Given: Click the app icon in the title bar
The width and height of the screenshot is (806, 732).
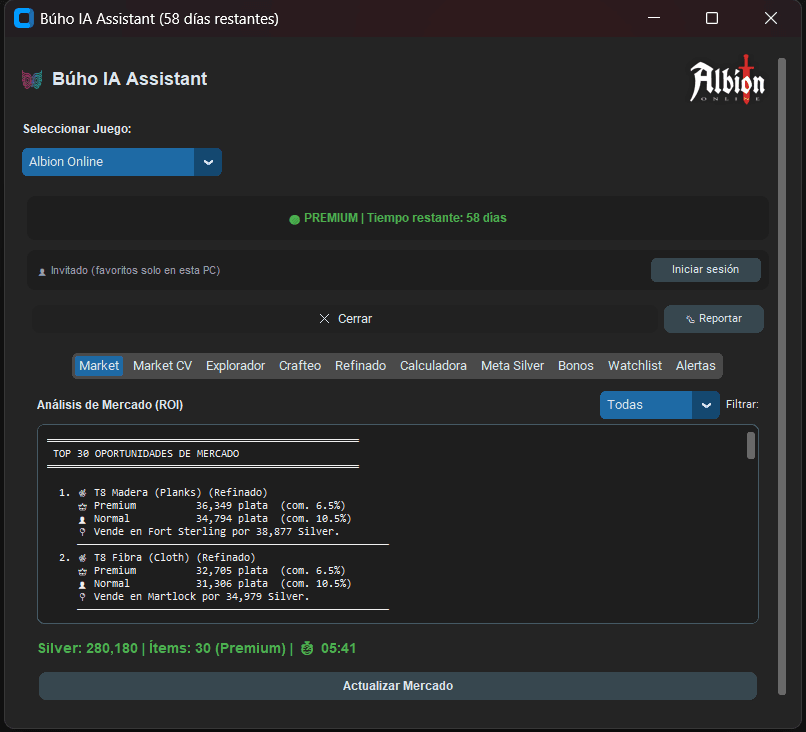Looking at the screenshot, I should [24, 19].
